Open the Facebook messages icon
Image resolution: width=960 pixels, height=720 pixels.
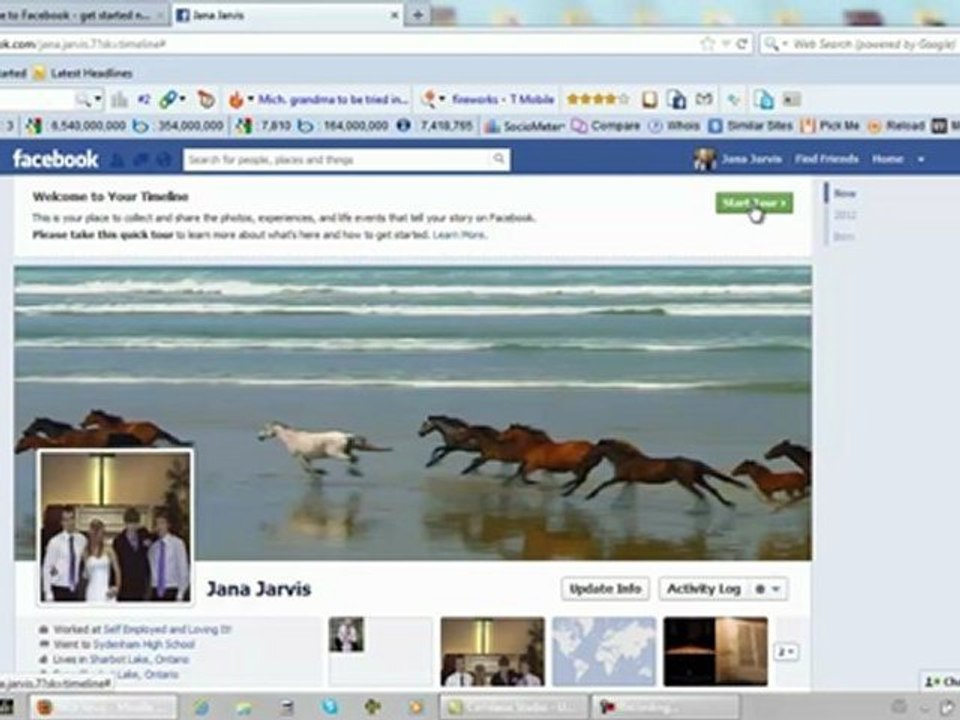point(141,160)
